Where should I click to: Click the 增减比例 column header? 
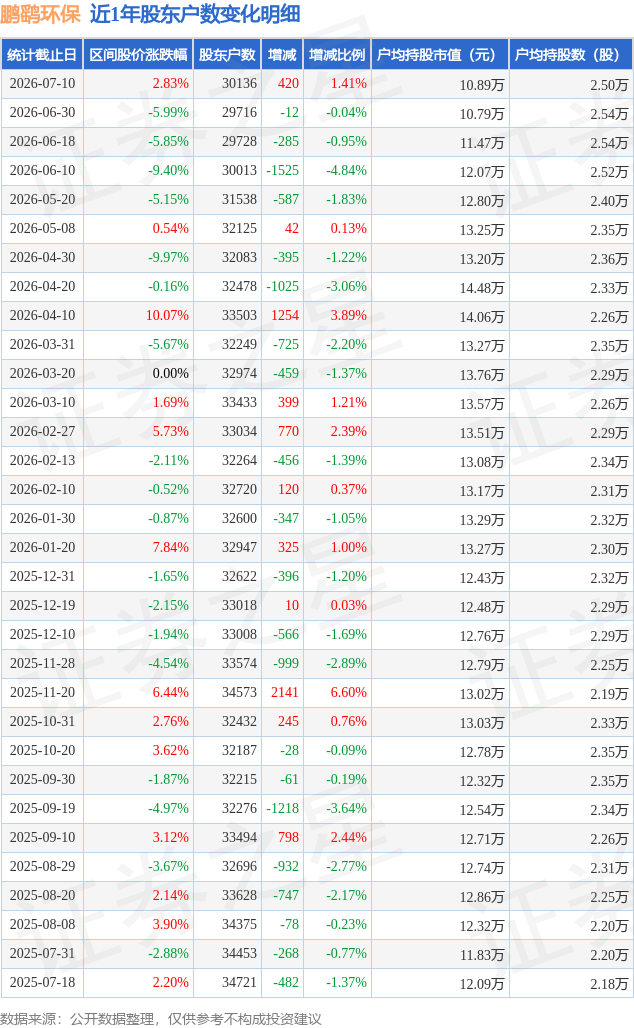[x=337, y=55]
